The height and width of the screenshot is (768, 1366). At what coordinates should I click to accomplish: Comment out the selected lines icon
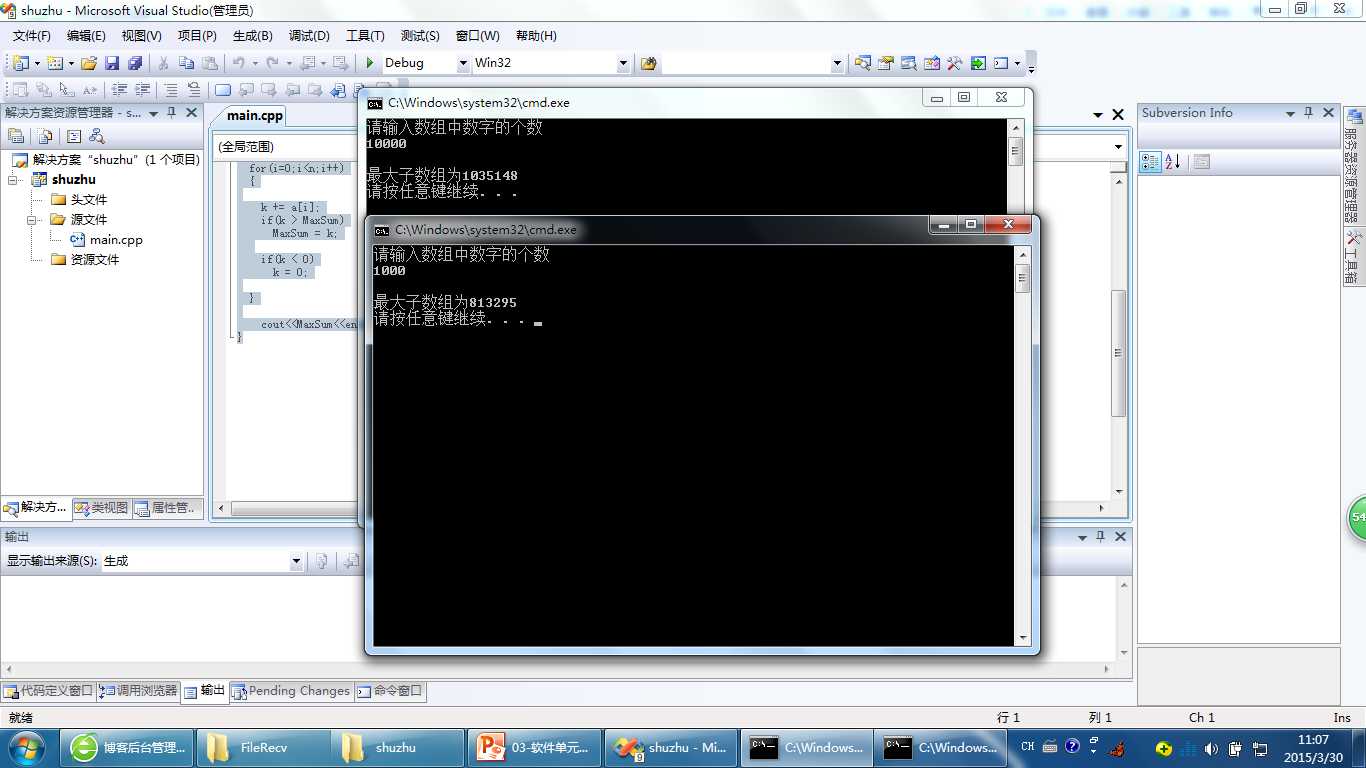point(171,90)
